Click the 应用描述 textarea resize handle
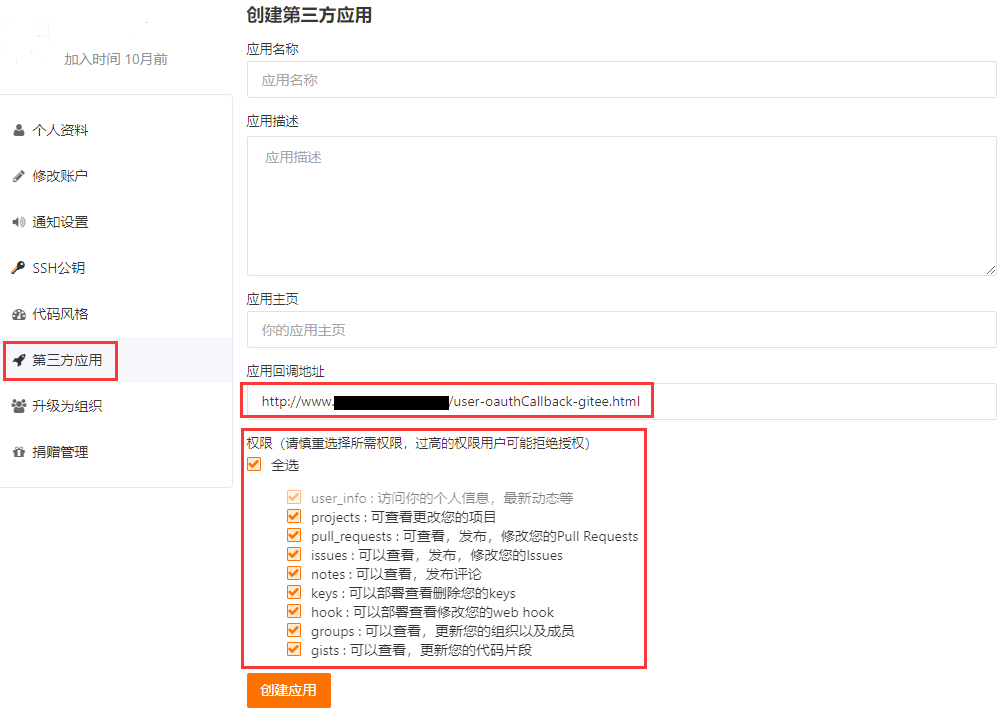The width and height of the screenshot is (999, 714). pos(991,270)
